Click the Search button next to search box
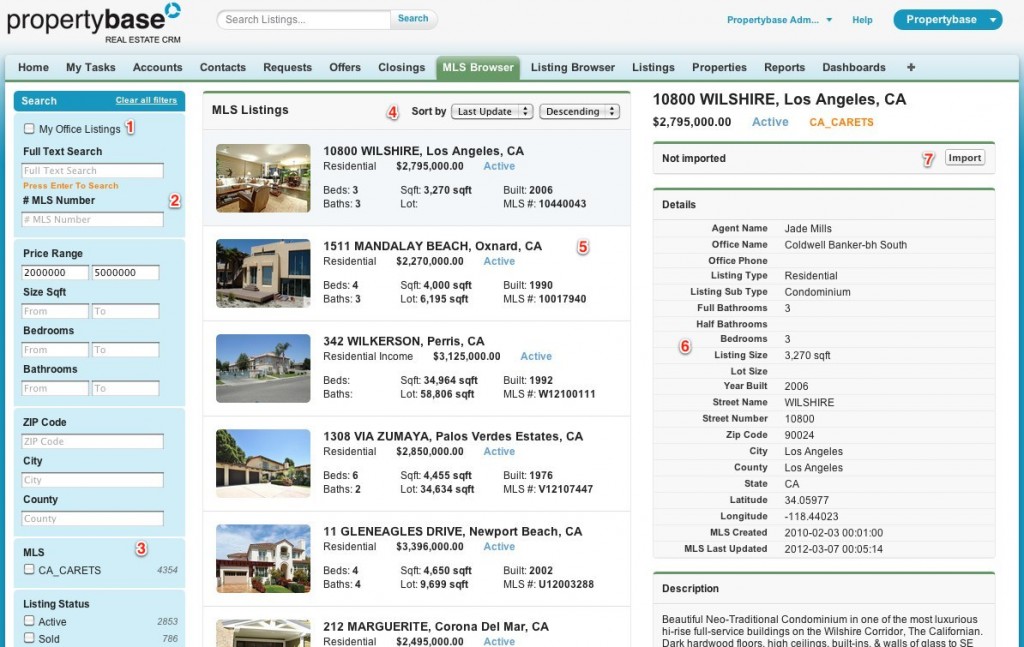The image size is (1024, 647). point(413,19)
